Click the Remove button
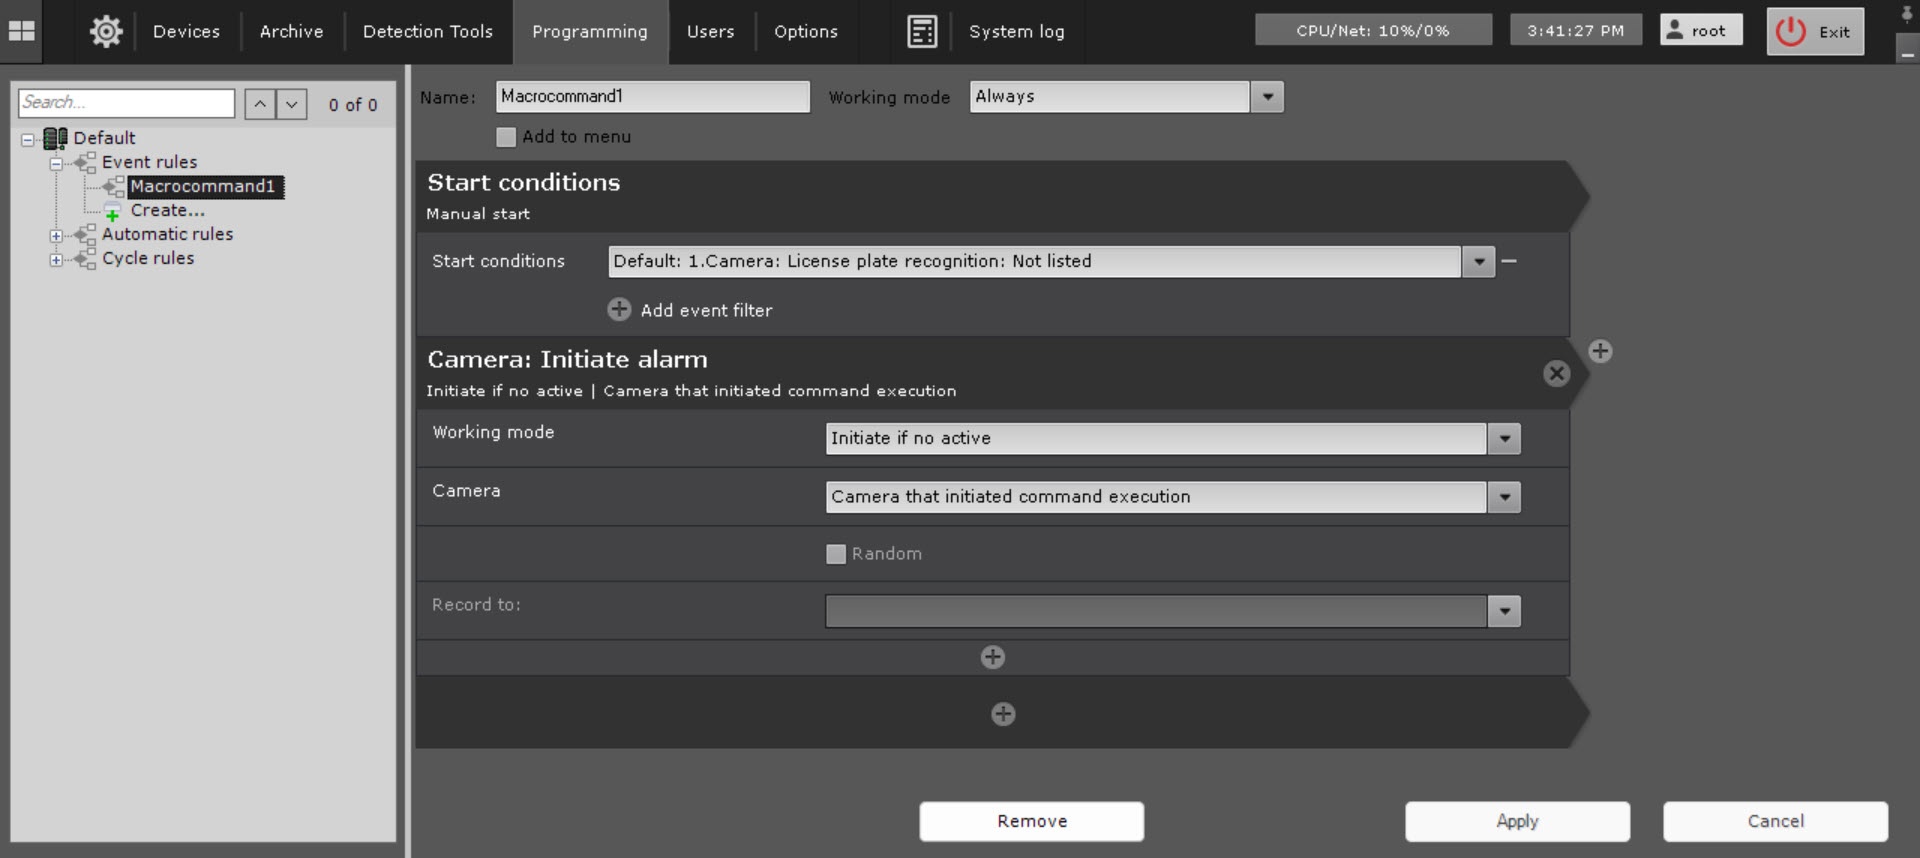Image resolution: width=1920 pixels, height=858 pixels. [1031, 821]
